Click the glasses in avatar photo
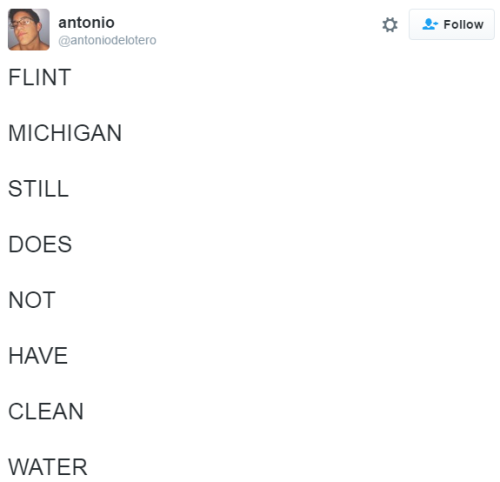Screen dimensions: 500x482 pyautogui.click(x=22, y=23)
